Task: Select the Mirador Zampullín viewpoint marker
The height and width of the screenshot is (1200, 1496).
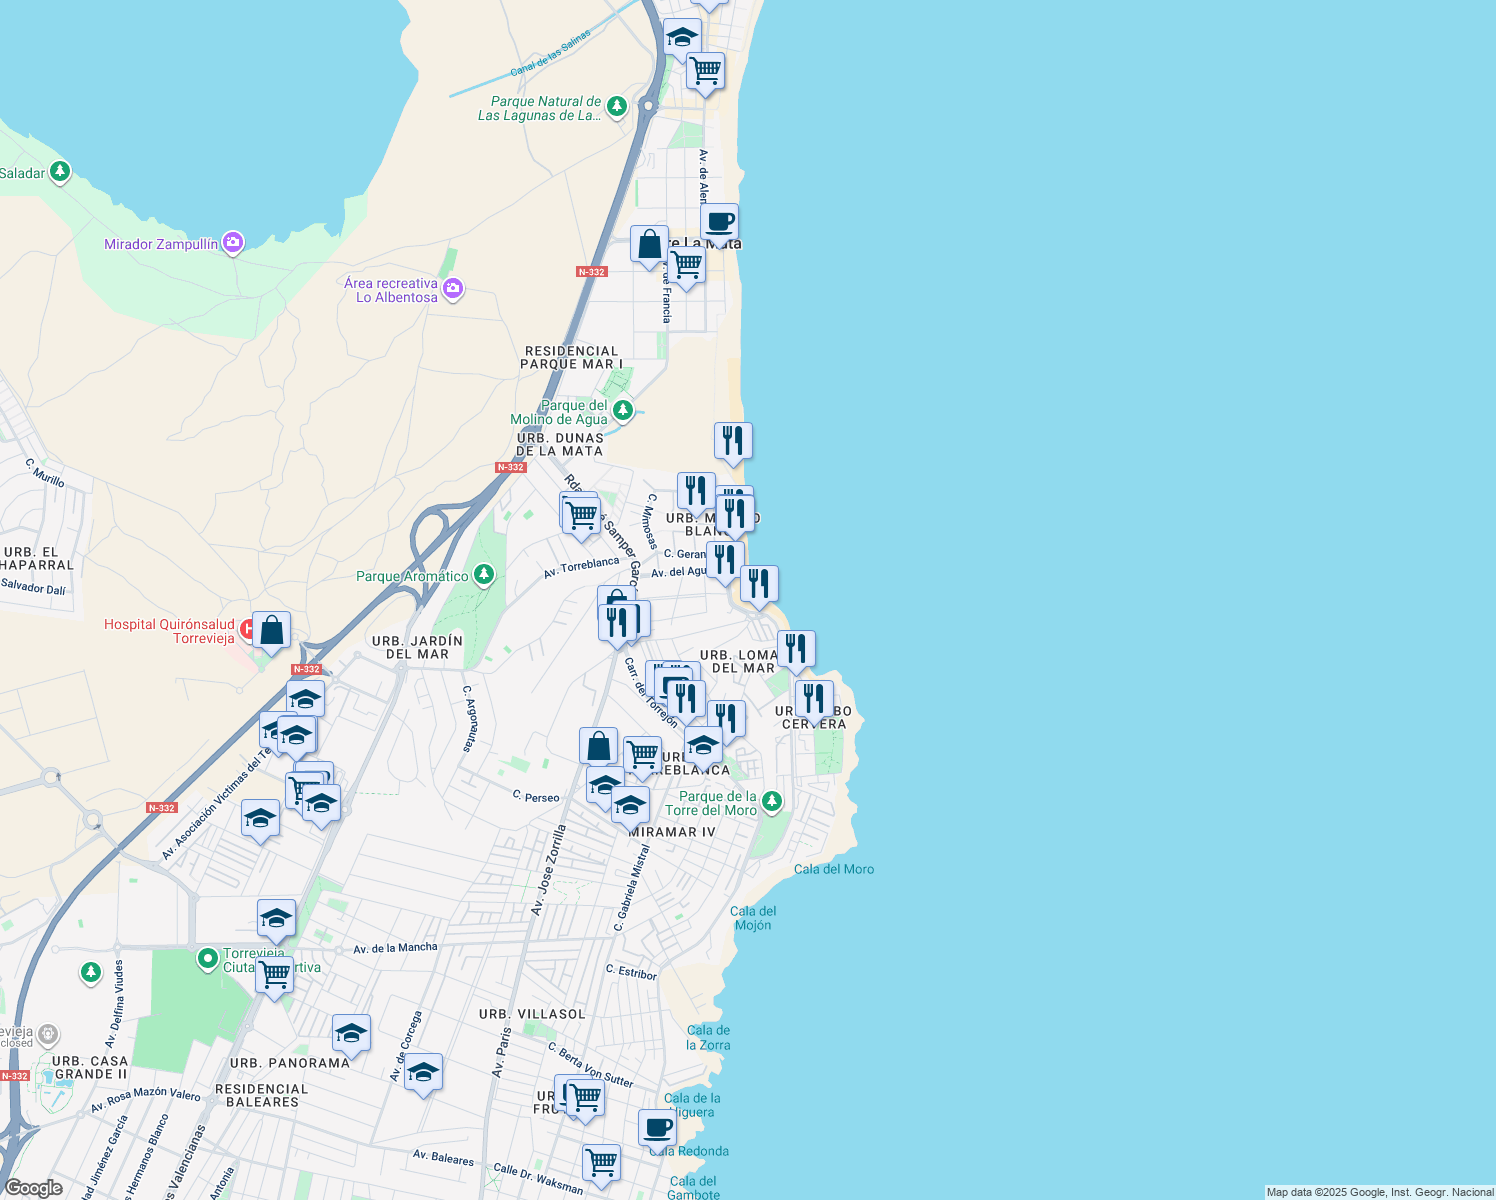Action: pos(233,242)
